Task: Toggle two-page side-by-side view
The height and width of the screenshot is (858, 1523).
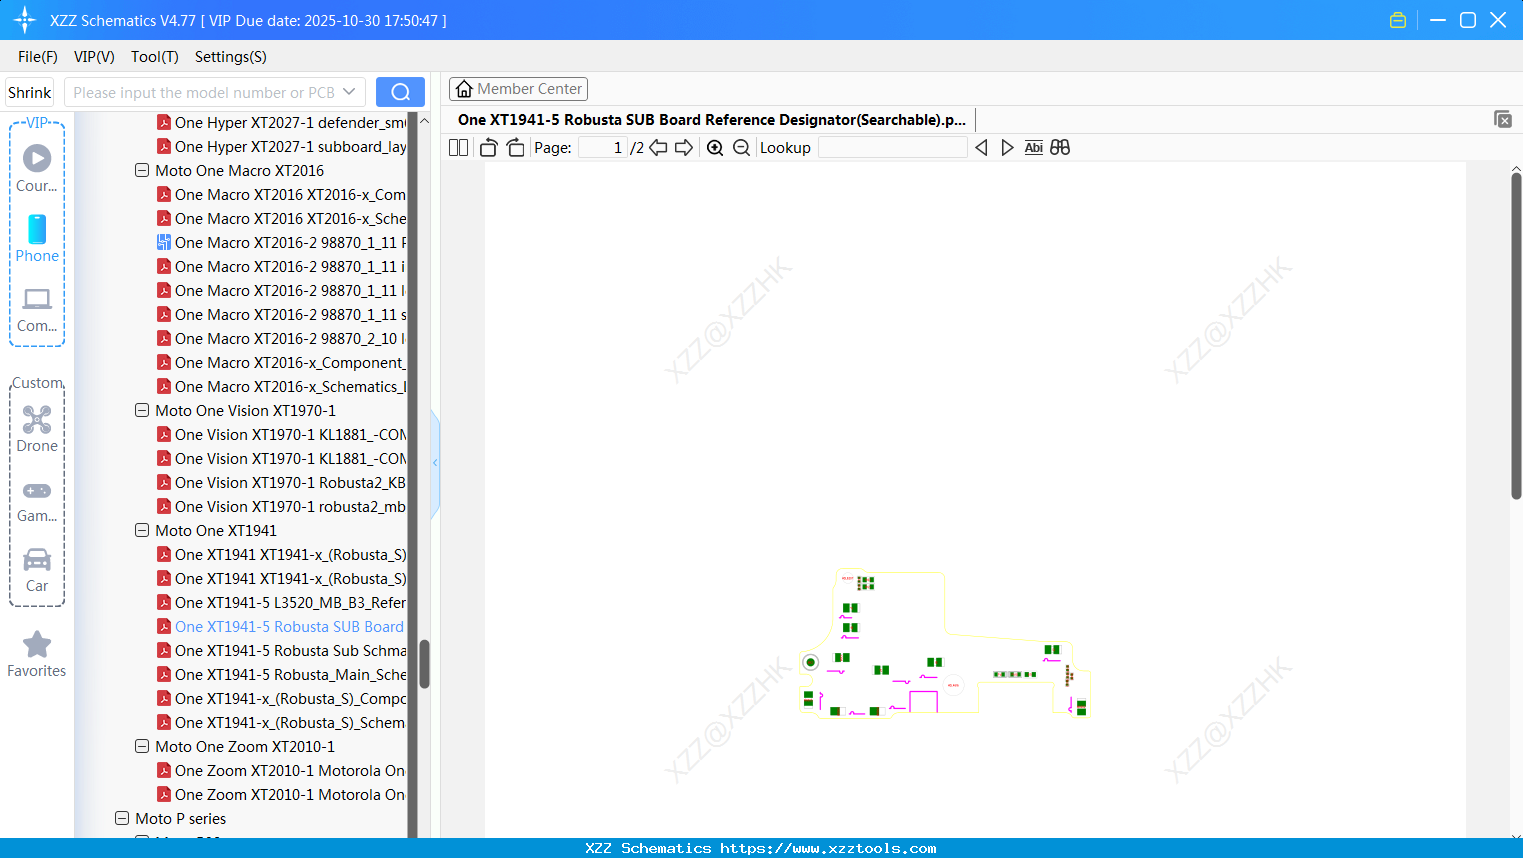Action: (x=458, y=148)
